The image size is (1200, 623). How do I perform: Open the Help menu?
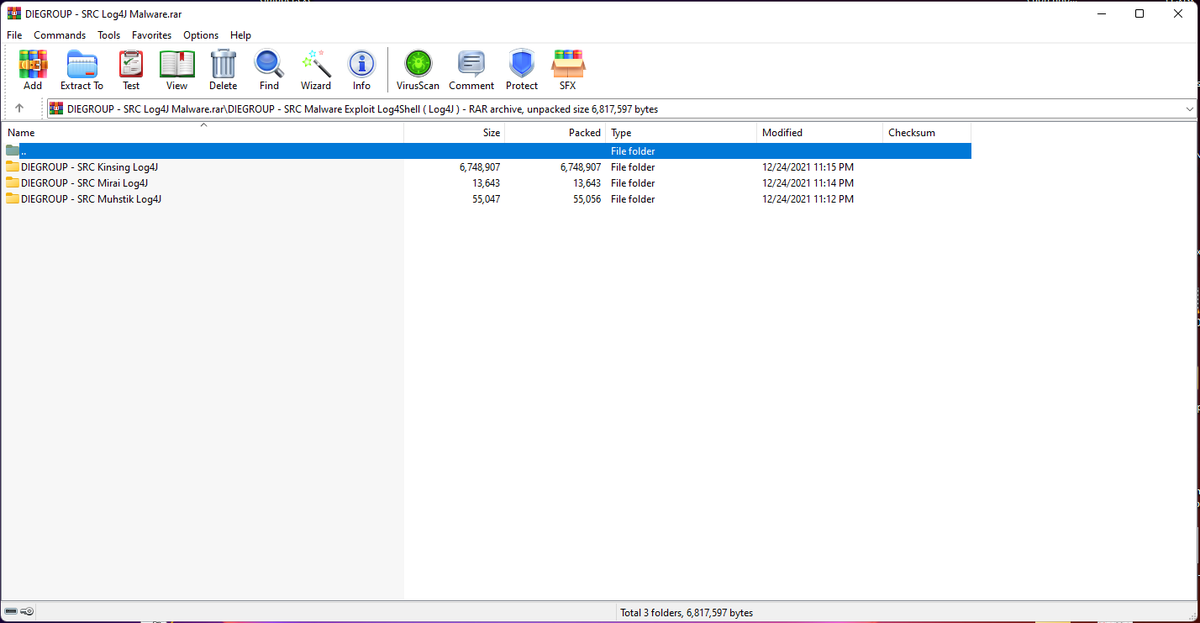[241, 35]
